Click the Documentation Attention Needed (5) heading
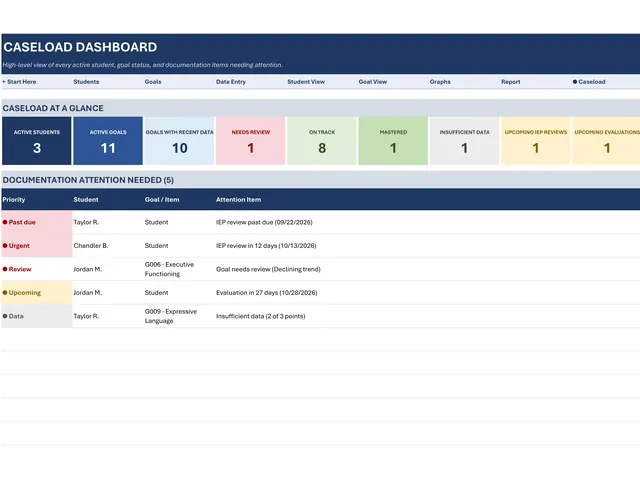This screenshot has height=480, width=640. 88,180
